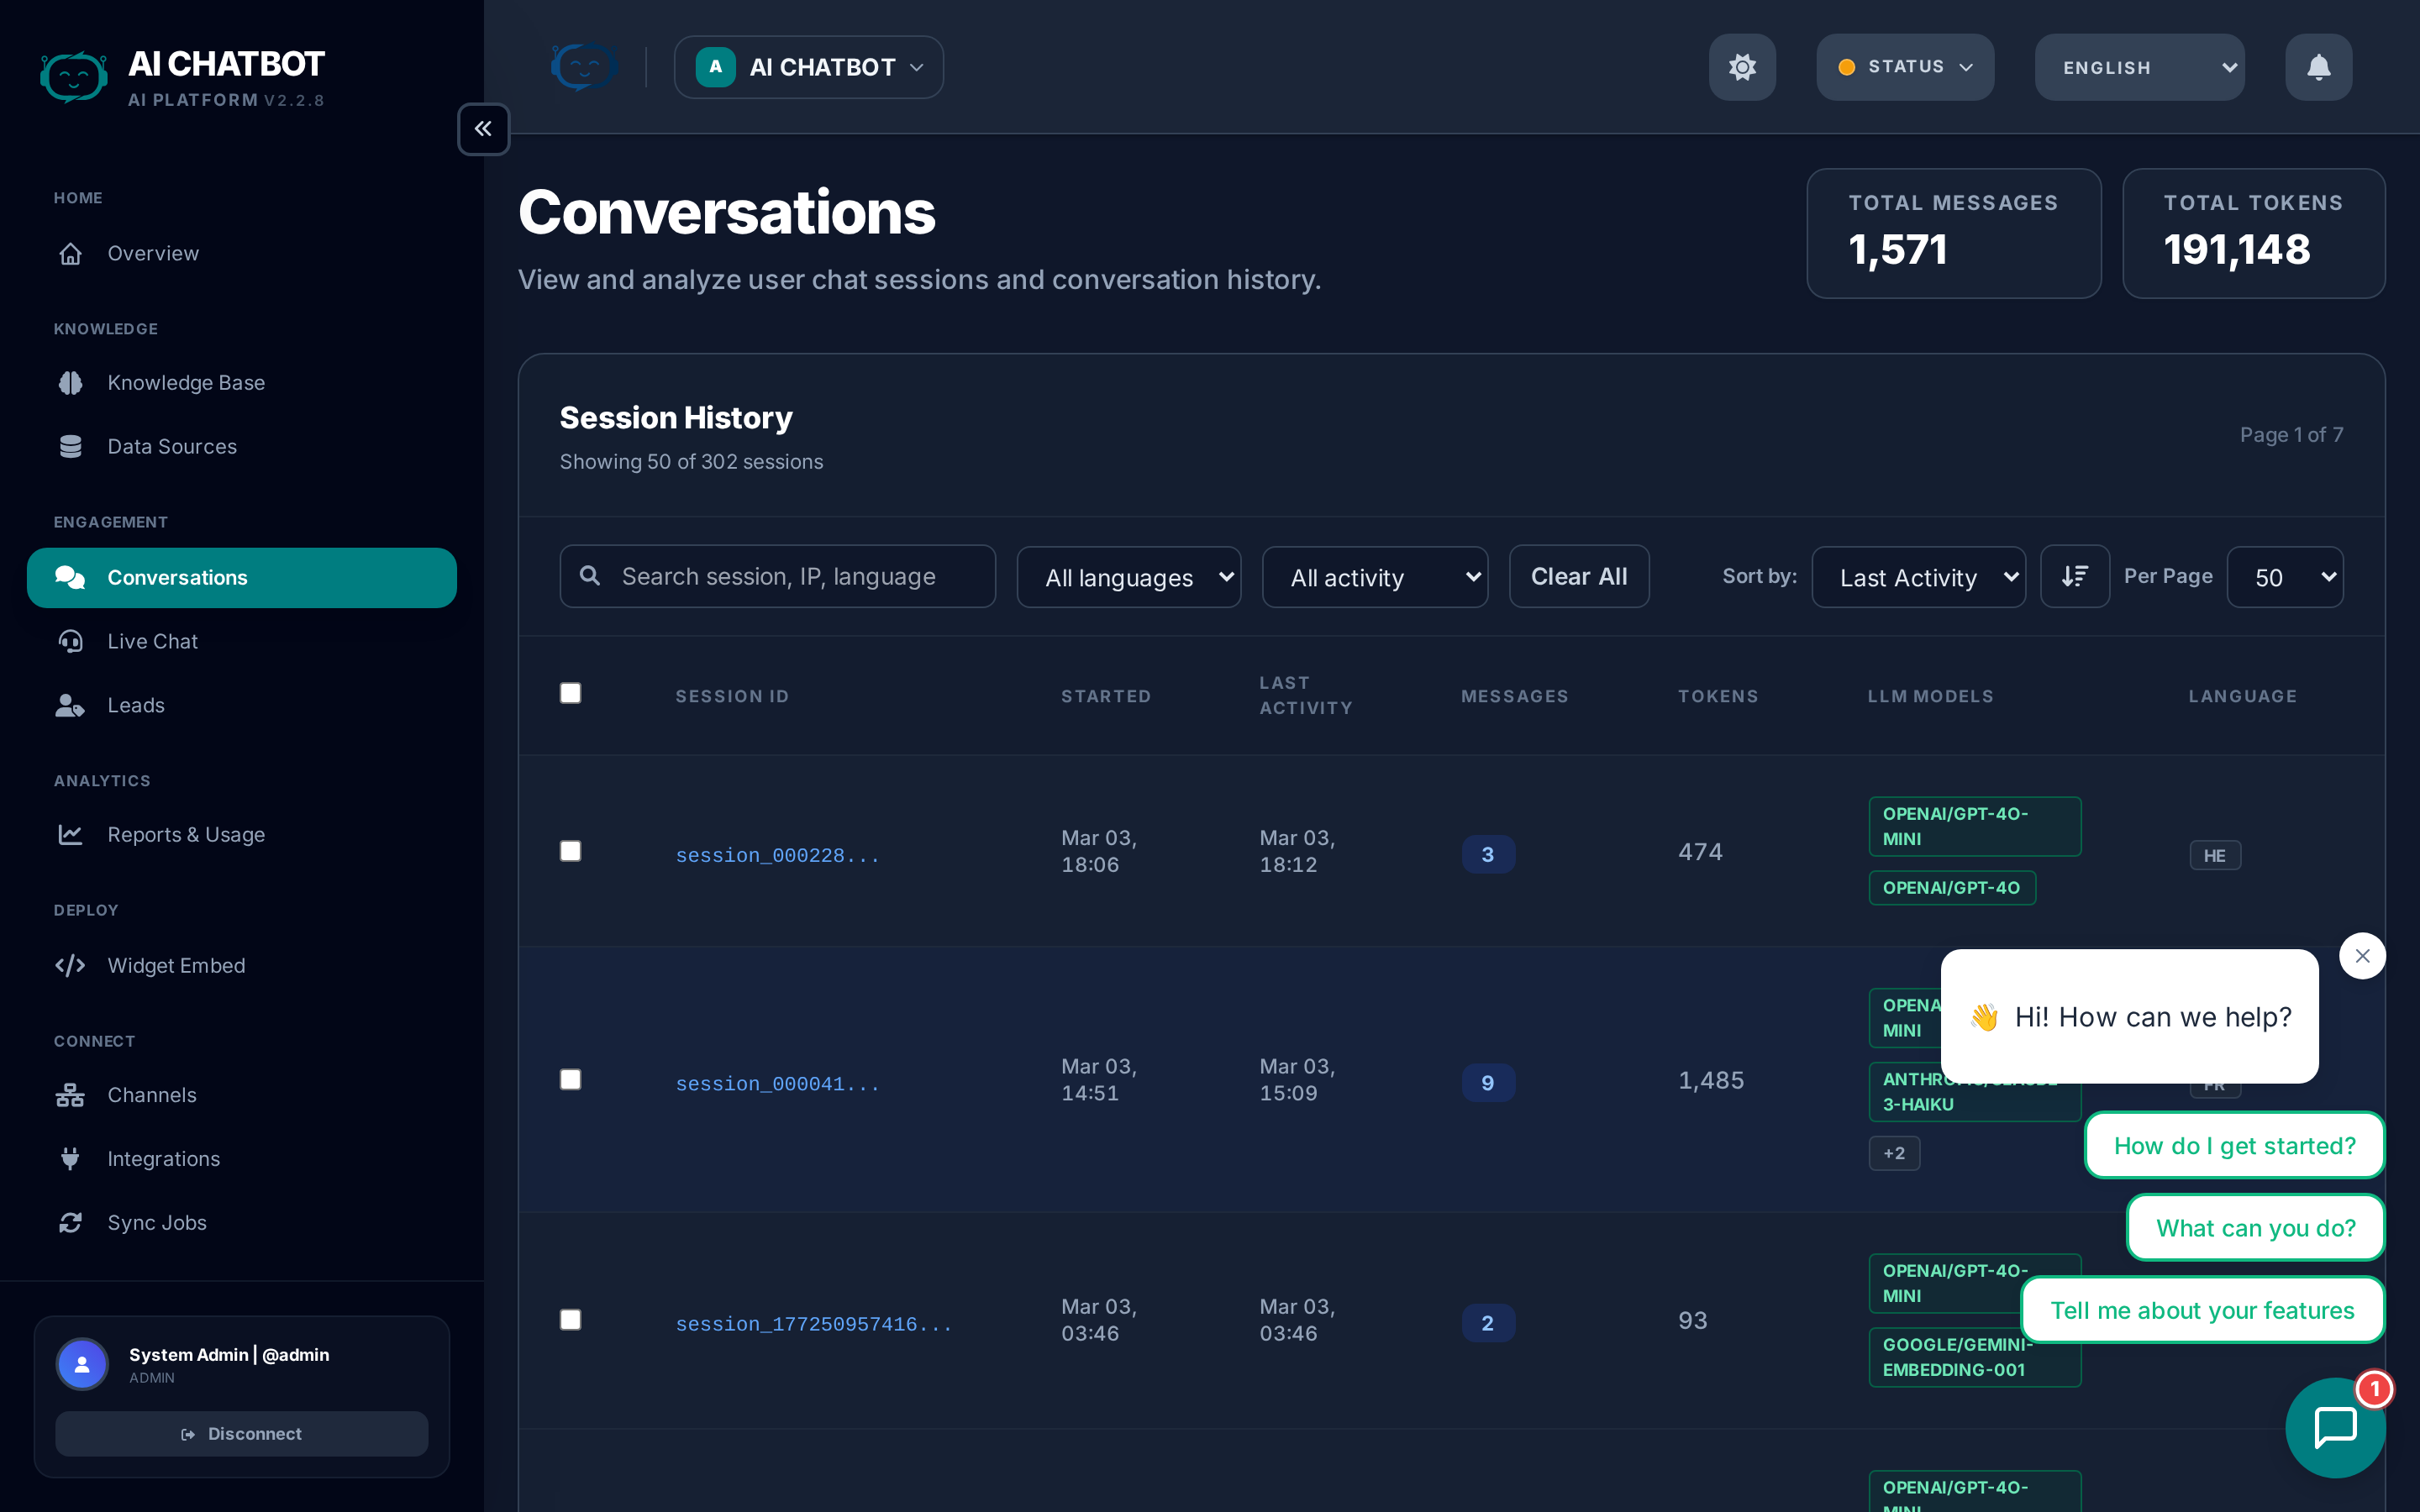The width and height of the screenshot is (2420, 1512).
Task: Open the Overview page from the sidebar
Action: pos(152,253)
